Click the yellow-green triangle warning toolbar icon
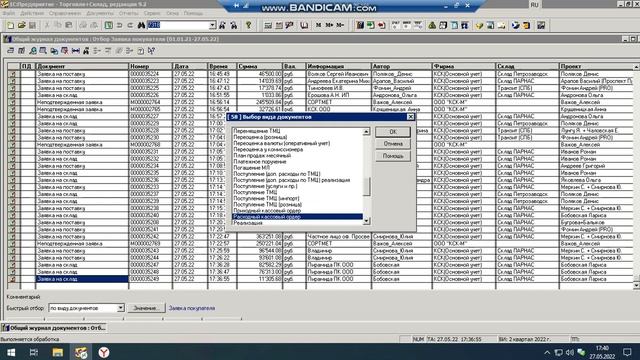 coord(432,25)
